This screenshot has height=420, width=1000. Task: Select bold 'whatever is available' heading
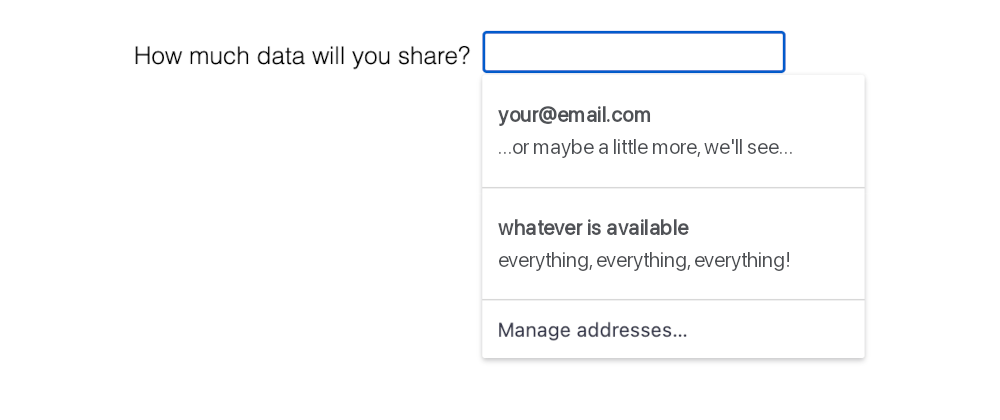tap(593, 228)
